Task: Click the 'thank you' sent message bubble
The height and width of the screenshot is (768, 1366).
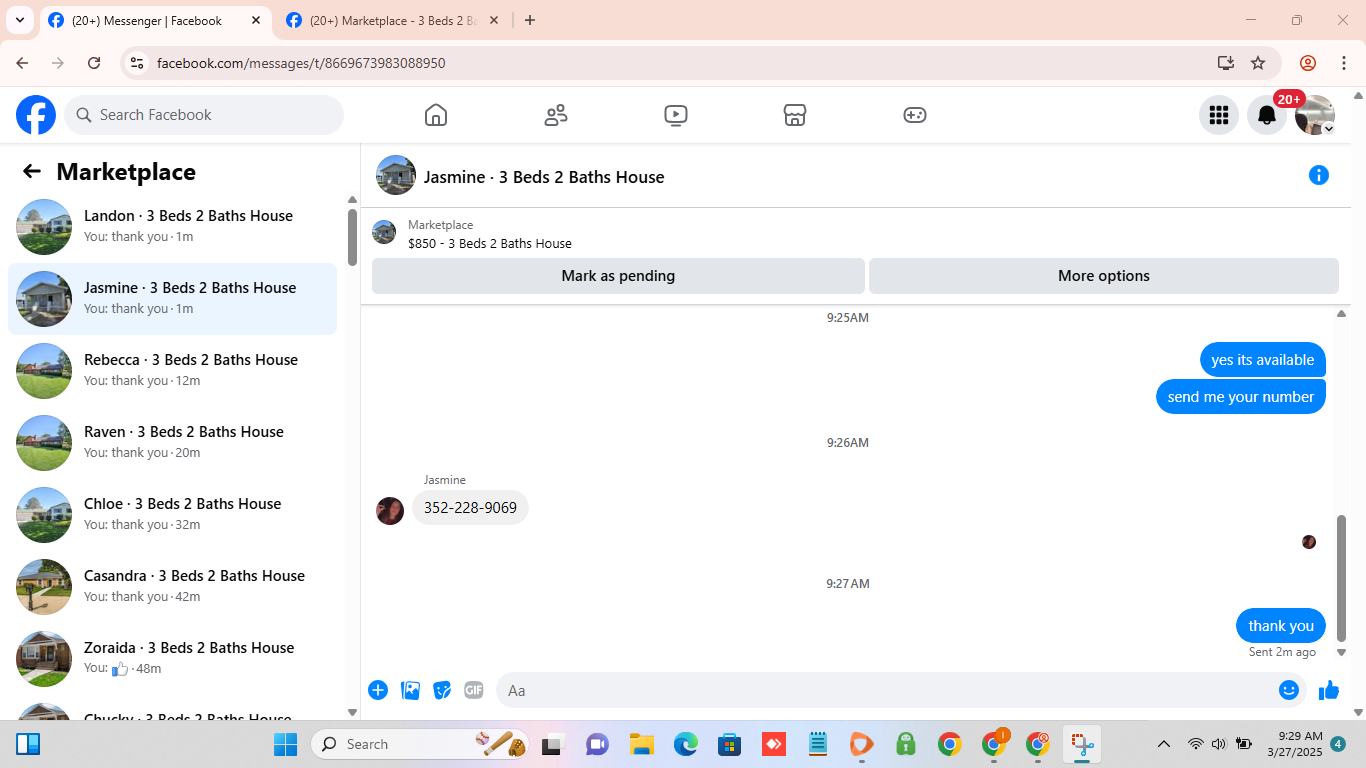Action: (1281, 626)
